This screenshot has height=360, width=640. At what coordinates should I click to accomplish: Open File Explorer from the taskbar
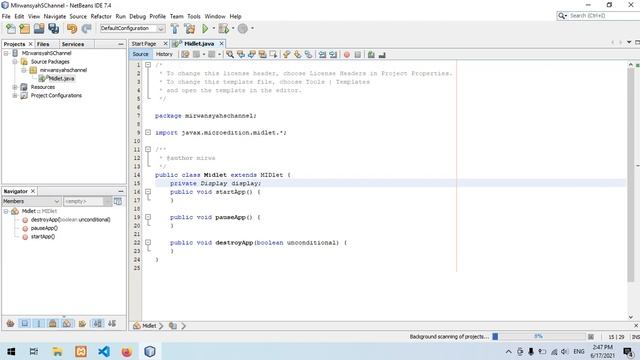click(x=58, y=351)
